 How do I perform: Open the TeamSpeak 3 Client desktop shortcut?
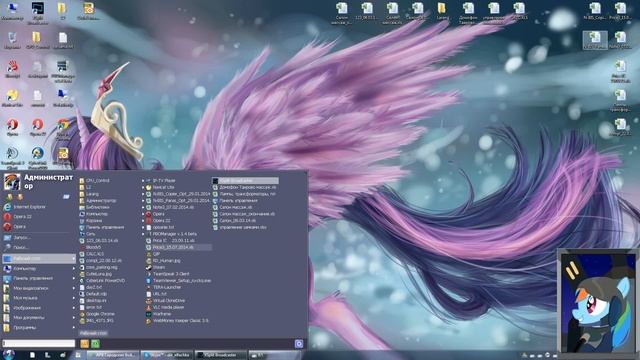point(12,158)
